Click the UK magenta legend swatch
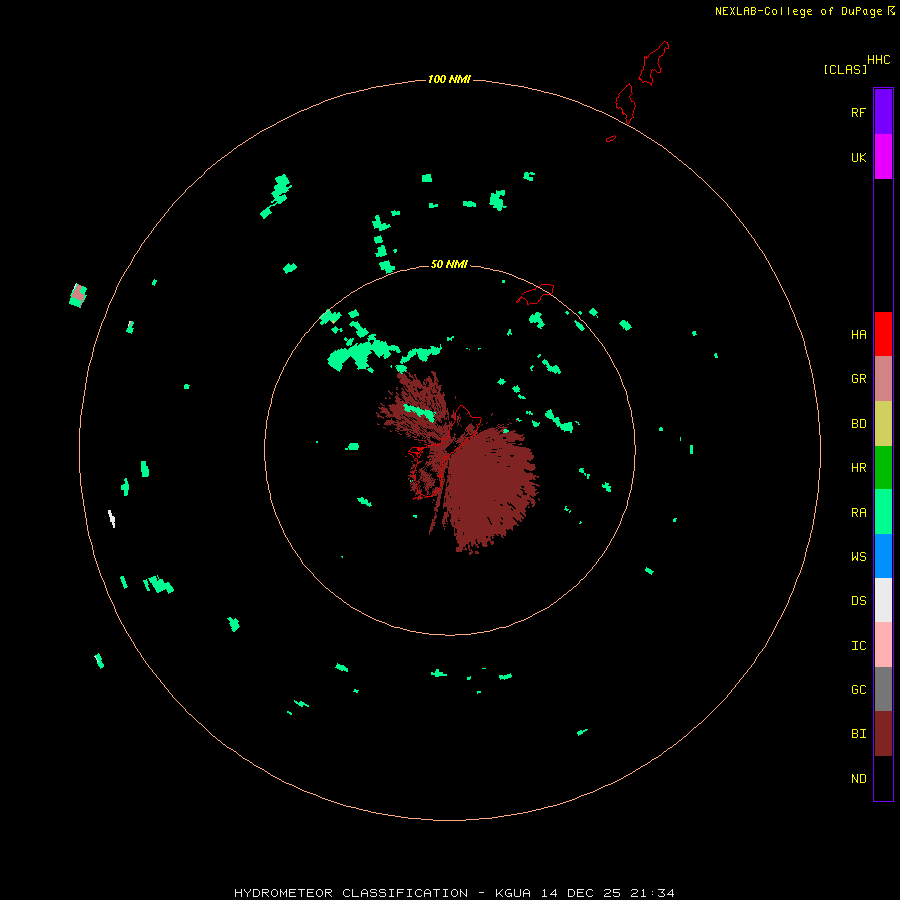The height and width of the screenshot is (900, 900). (883, 157)
